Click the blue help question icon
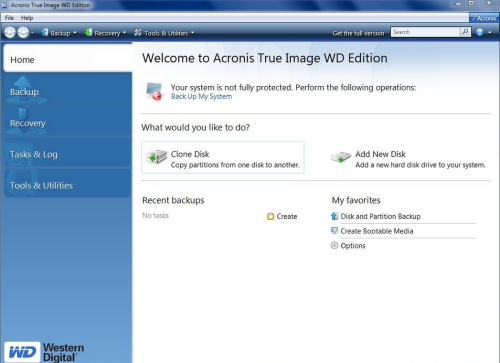 [480, 32]
